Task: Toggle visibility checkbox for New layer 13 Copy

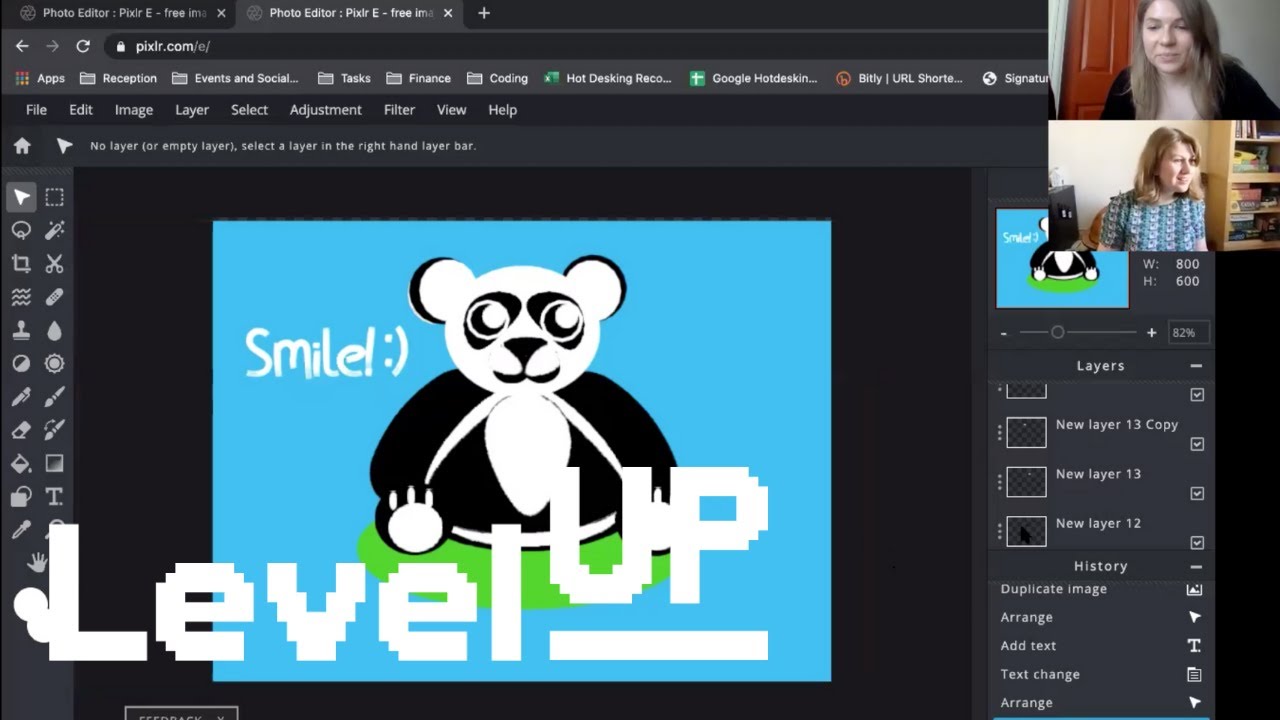Action: tap(1197, 444)
